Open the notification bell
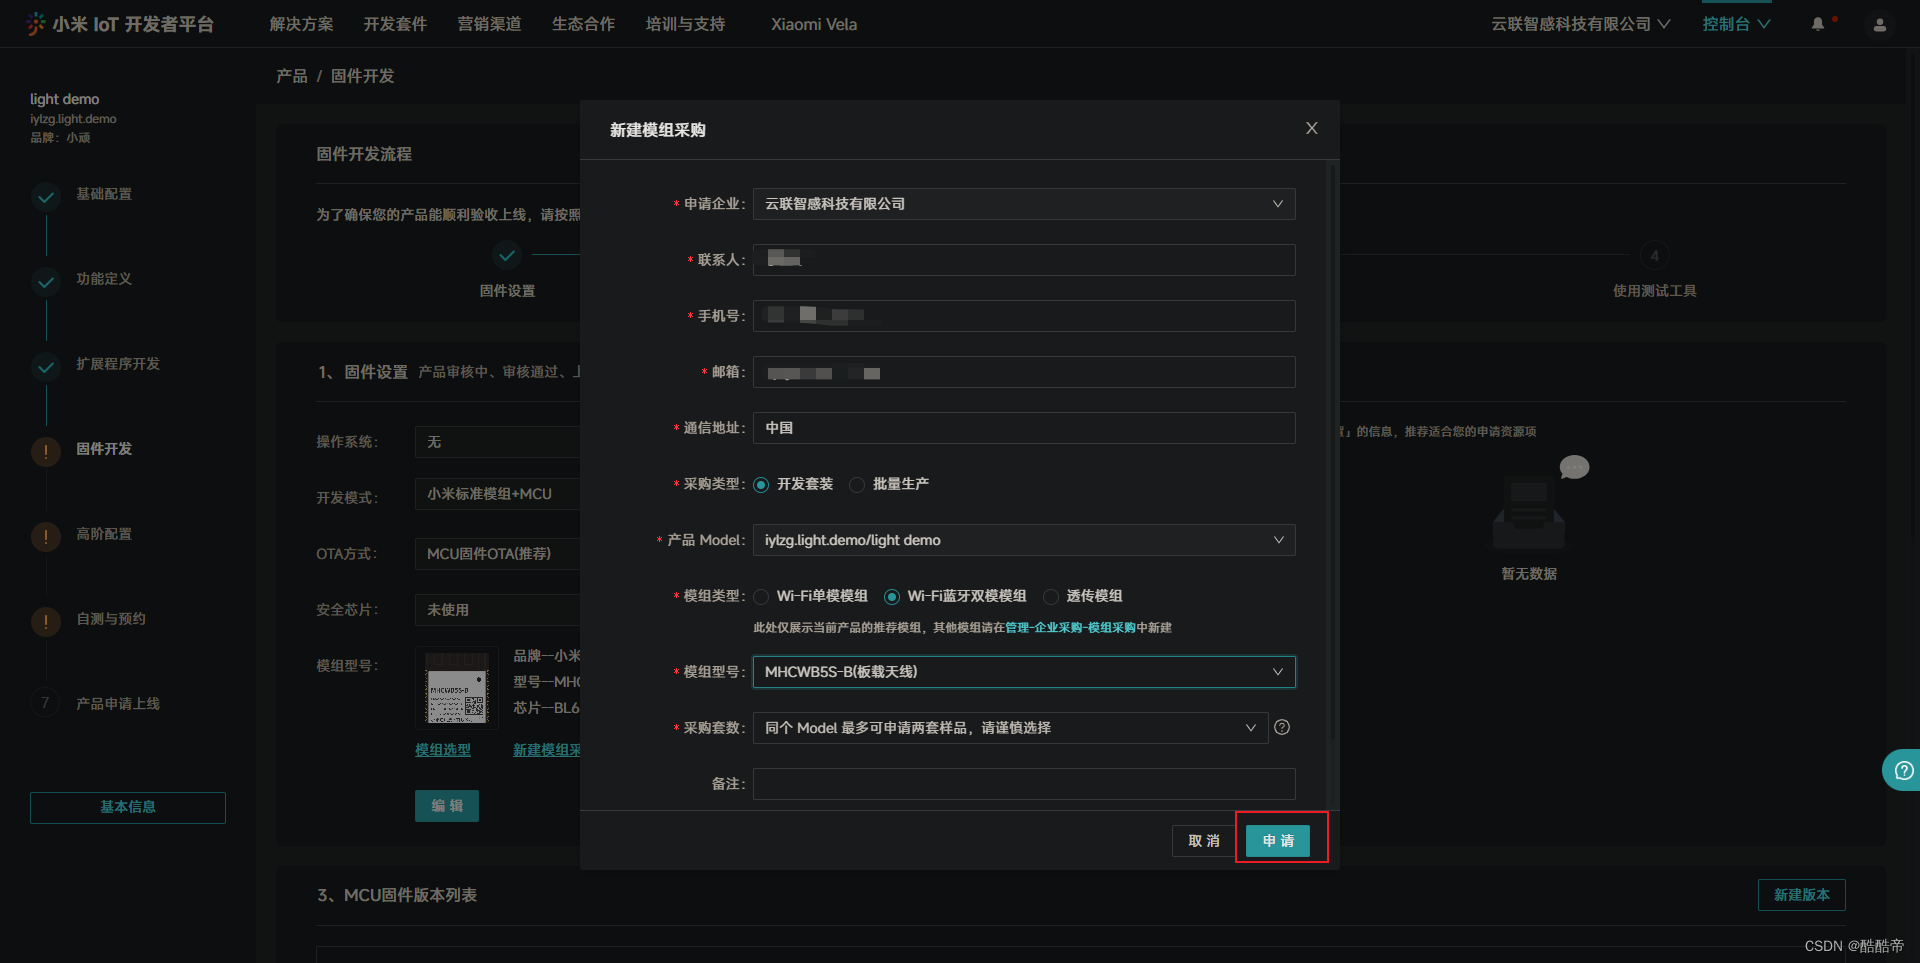Screen dimensions: 1920x963 tap(1818, 24)
